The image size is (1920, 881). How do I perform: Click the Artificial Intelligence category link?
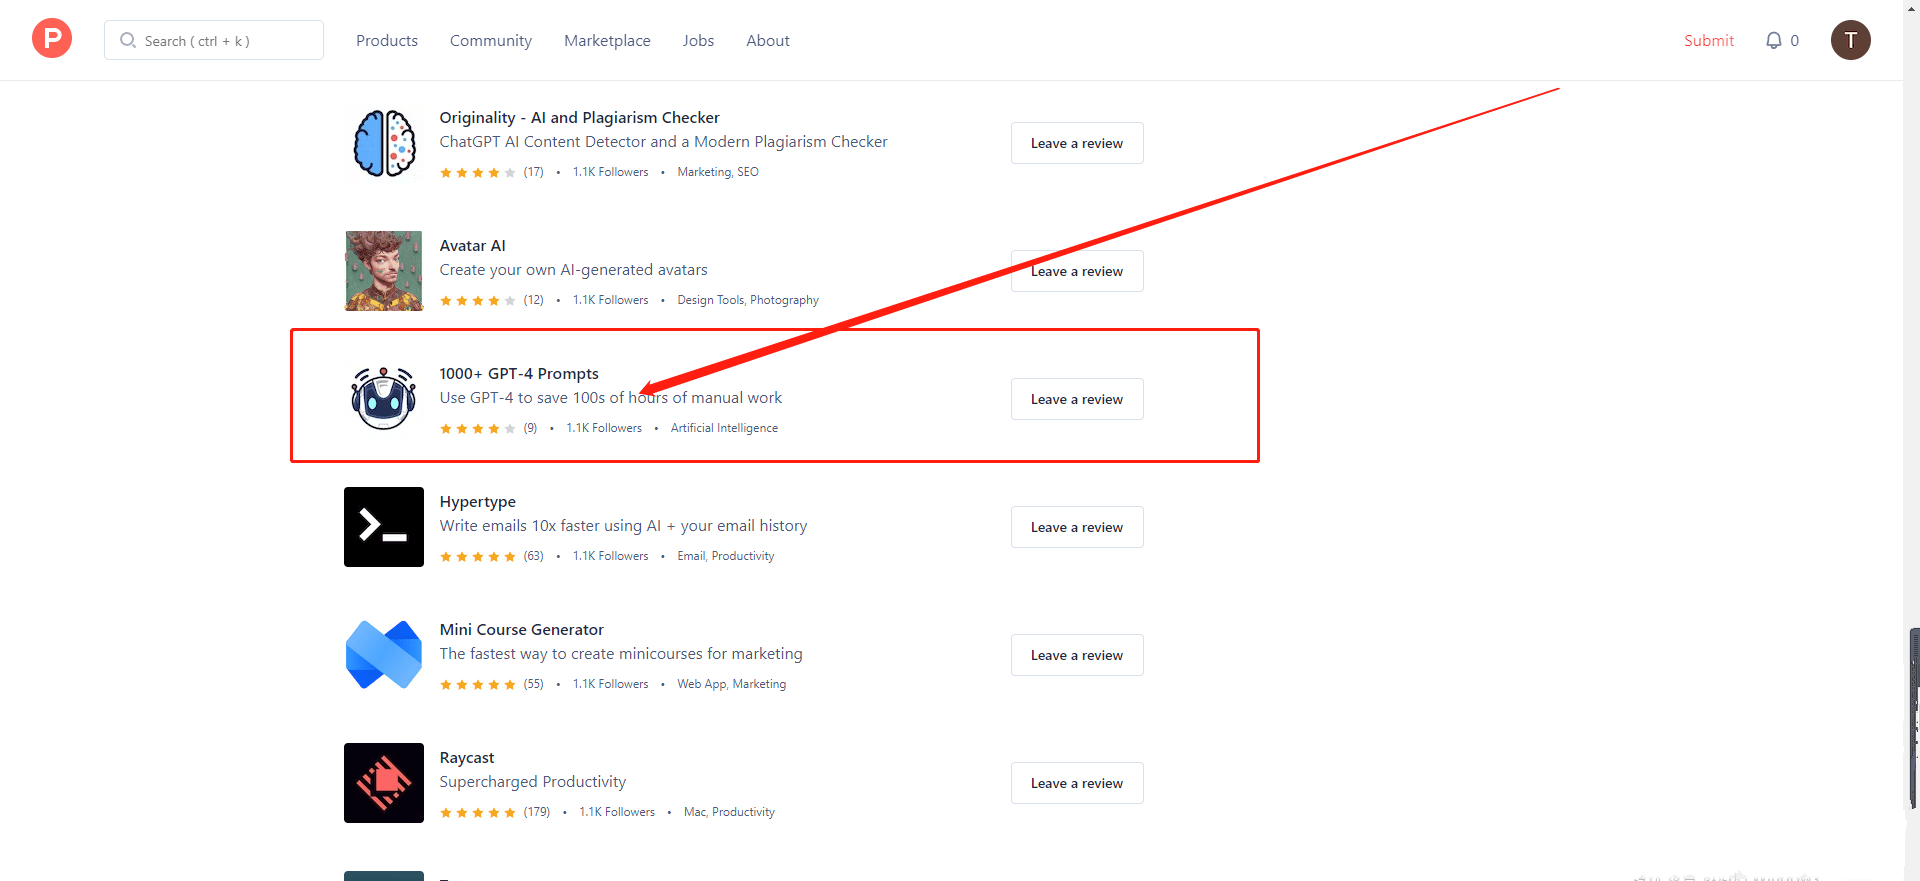[724, 428]
